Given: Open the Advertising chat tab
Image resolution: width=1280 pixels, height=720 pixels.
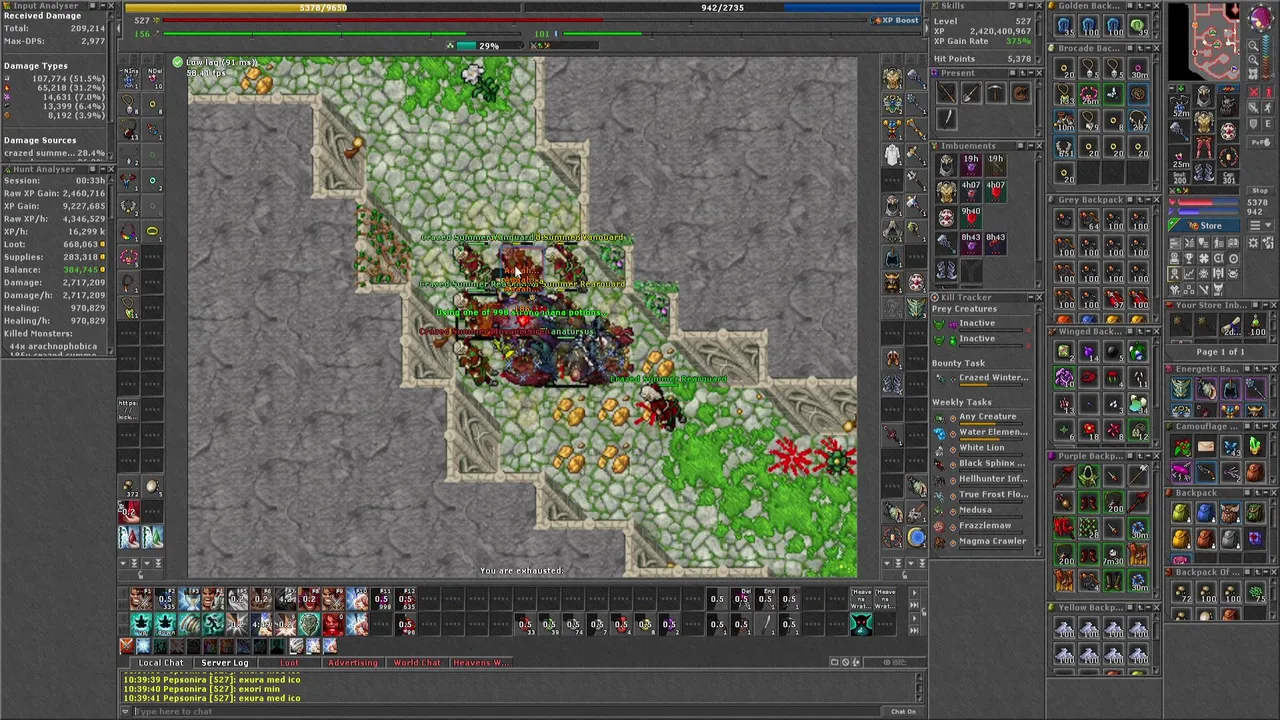Looking at the screenshot, I should click(353, 663).
